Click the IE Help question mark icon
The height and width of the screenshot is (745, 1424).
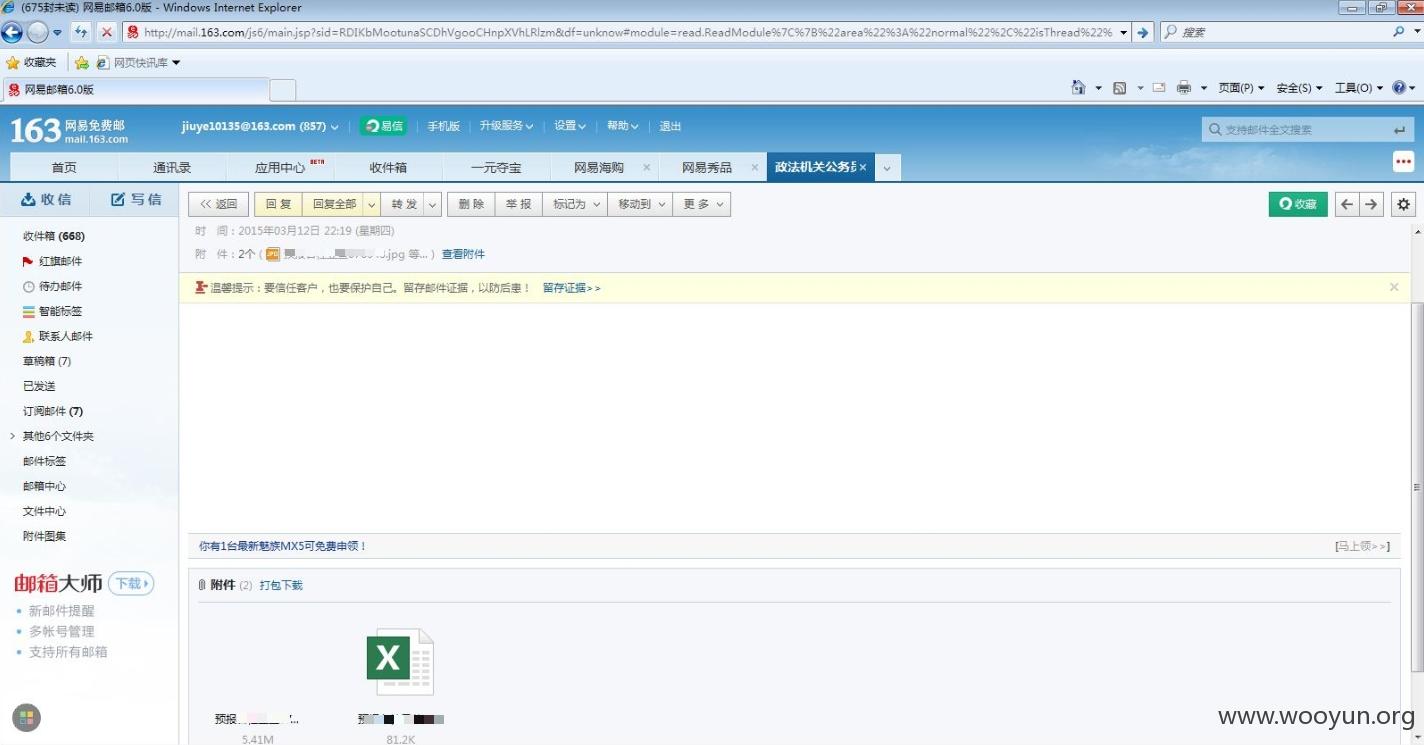1399,88
